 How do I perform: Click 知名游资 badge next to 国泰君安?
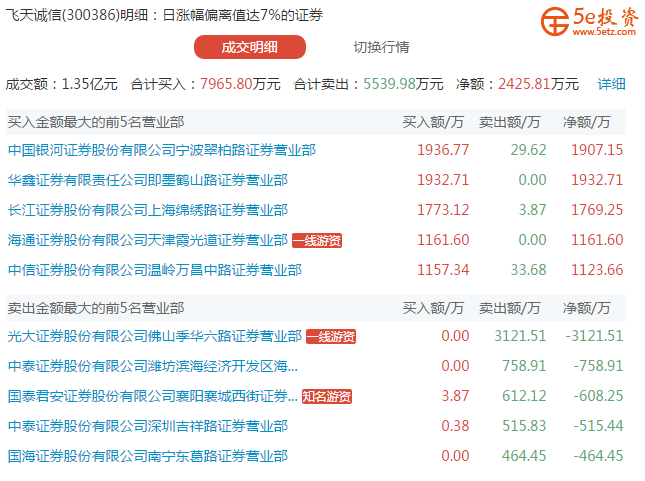[x=327, y=397]
